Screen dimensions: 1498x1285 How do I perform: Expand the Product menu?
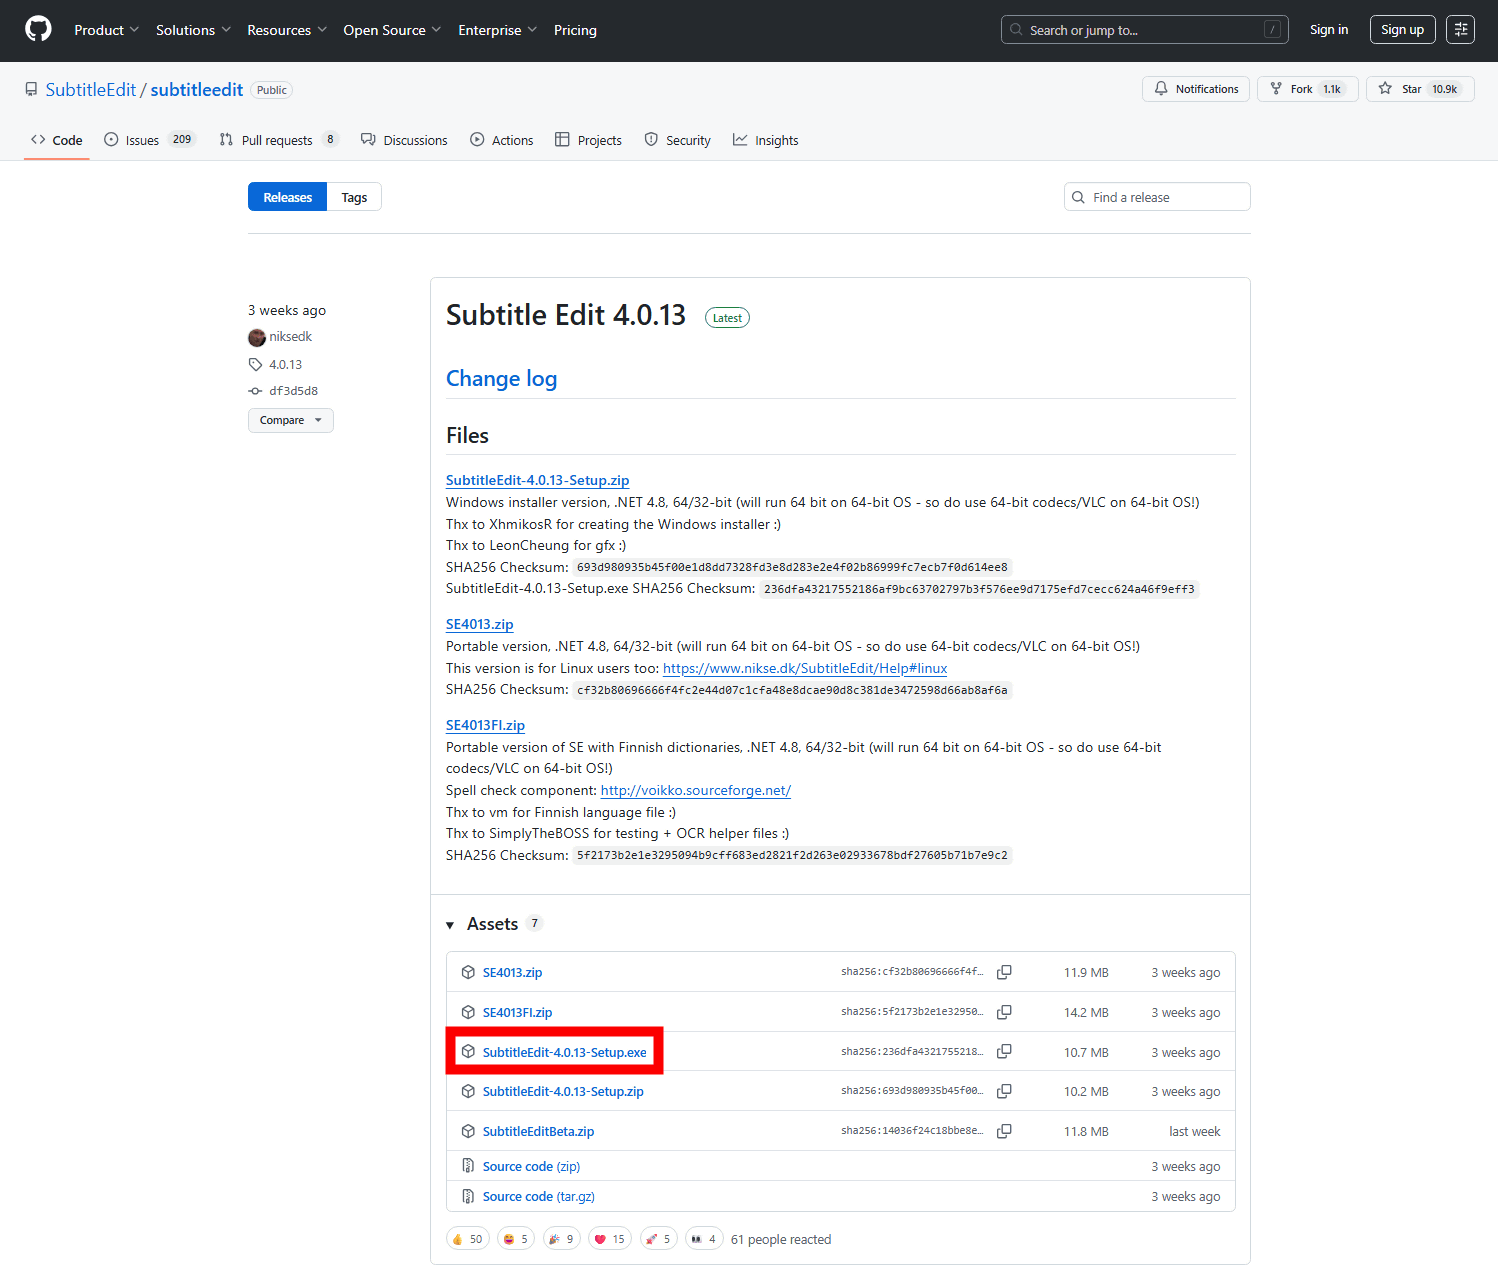pyautogui.click(x=106, y=30)
